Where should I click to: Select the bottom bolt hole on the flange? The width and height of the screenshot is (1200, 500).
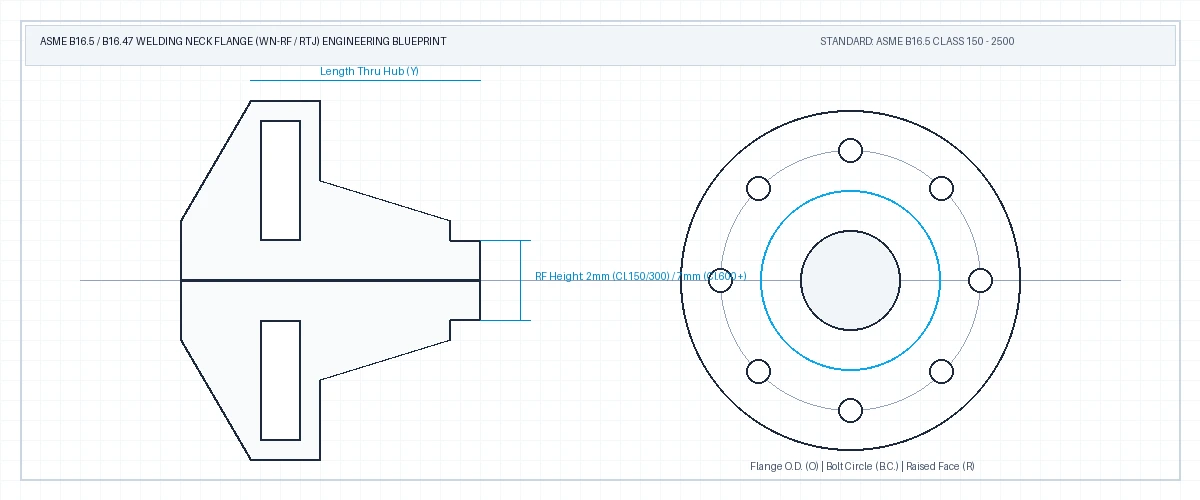pyautogui.click(x=850, y=410)
